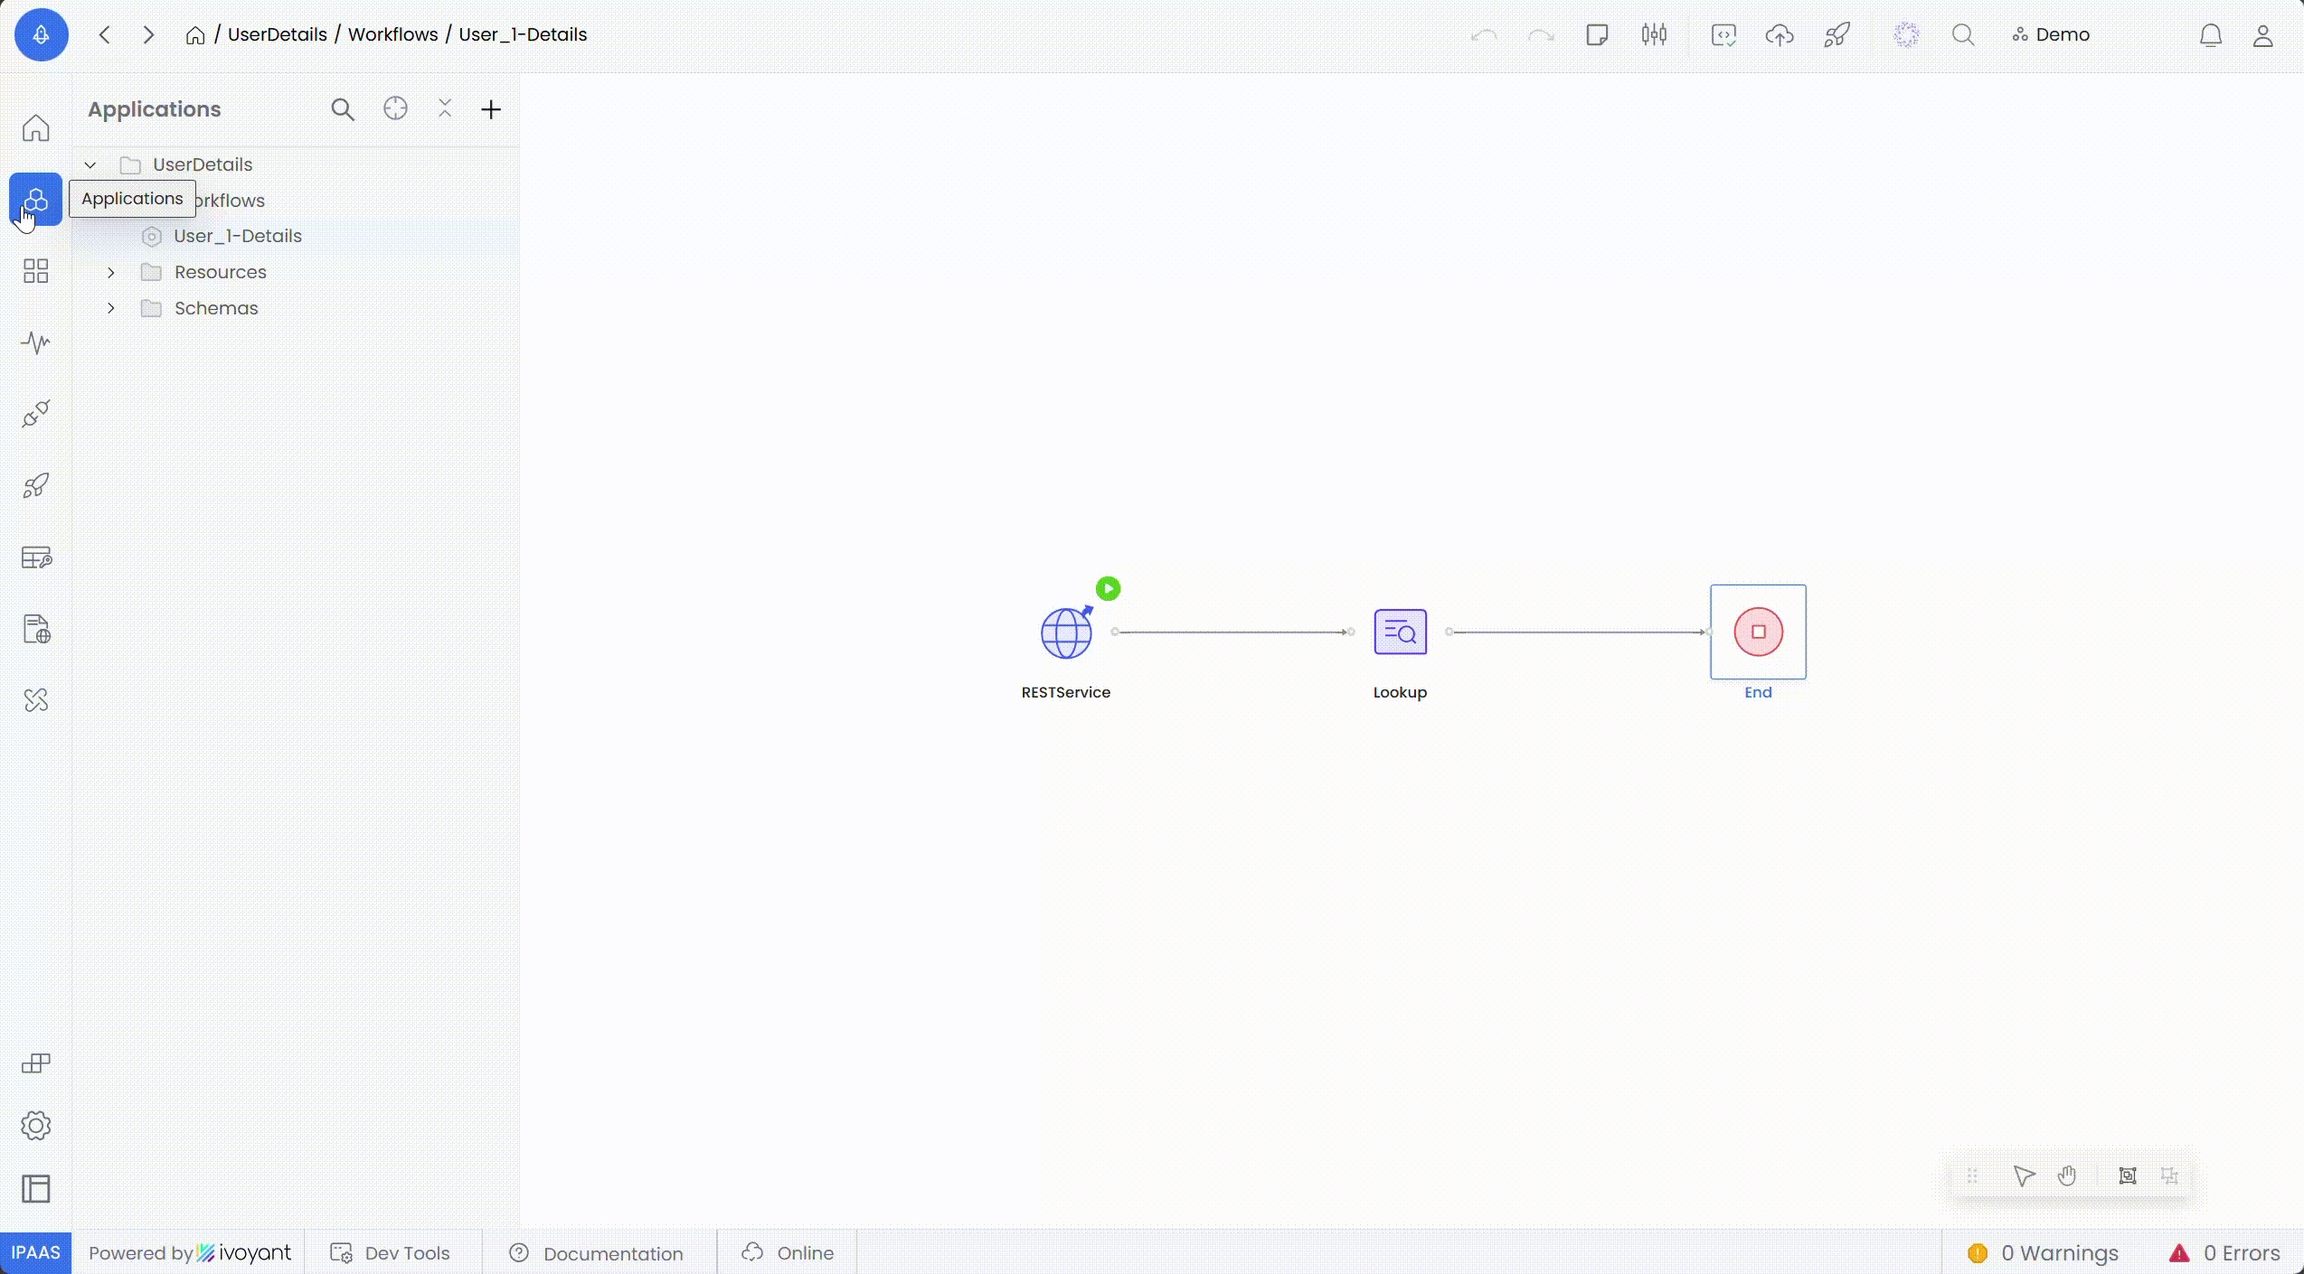Open the monitoring pulse icon in sidebar

pyautogui.click(x=36, y=343)
